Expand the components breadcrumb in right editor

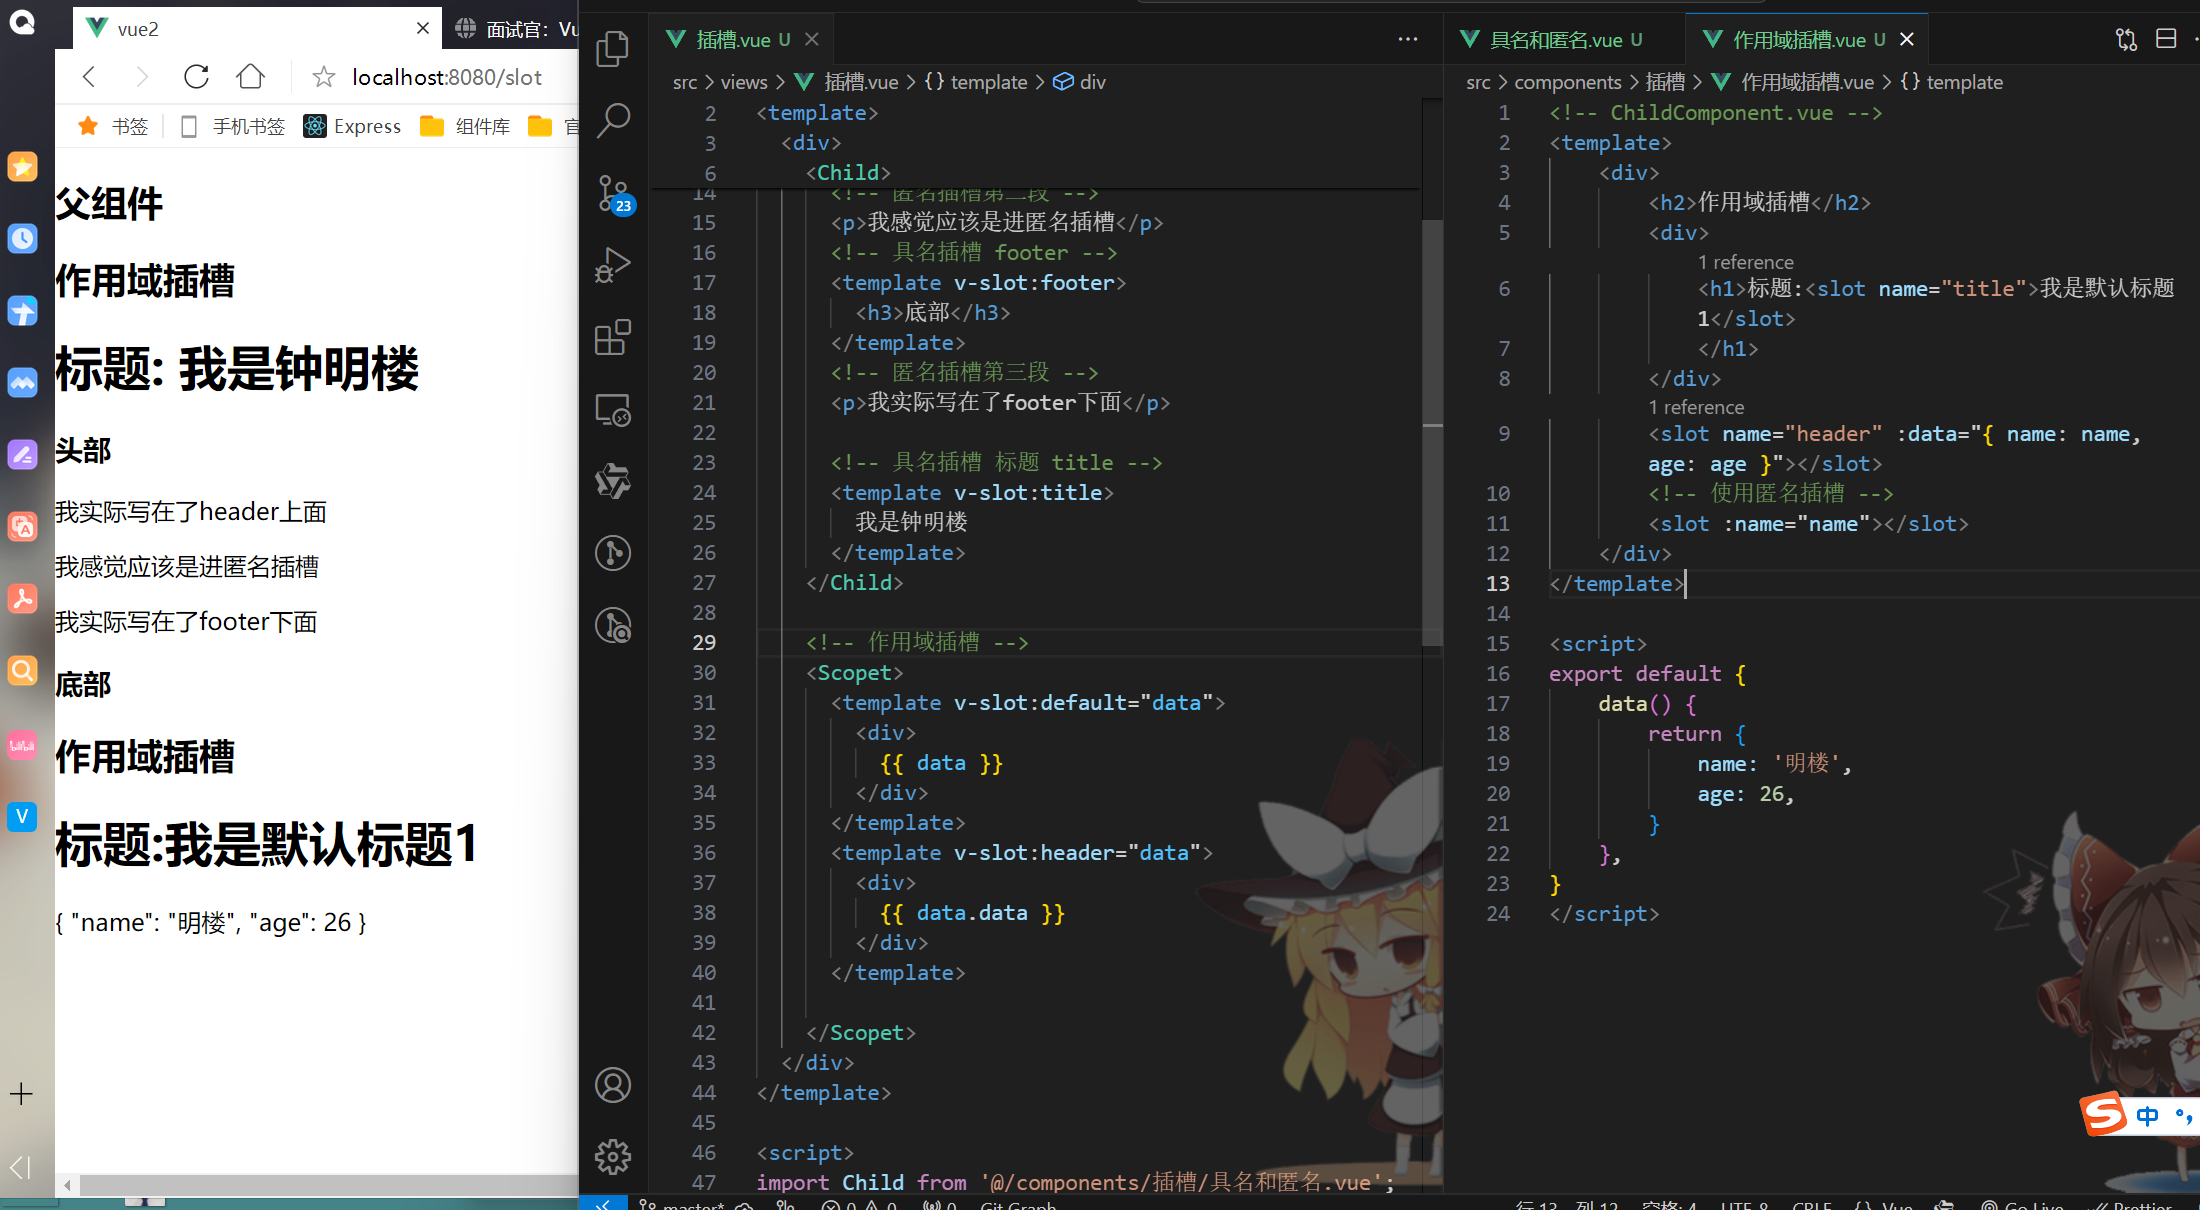click(1568, 82)
